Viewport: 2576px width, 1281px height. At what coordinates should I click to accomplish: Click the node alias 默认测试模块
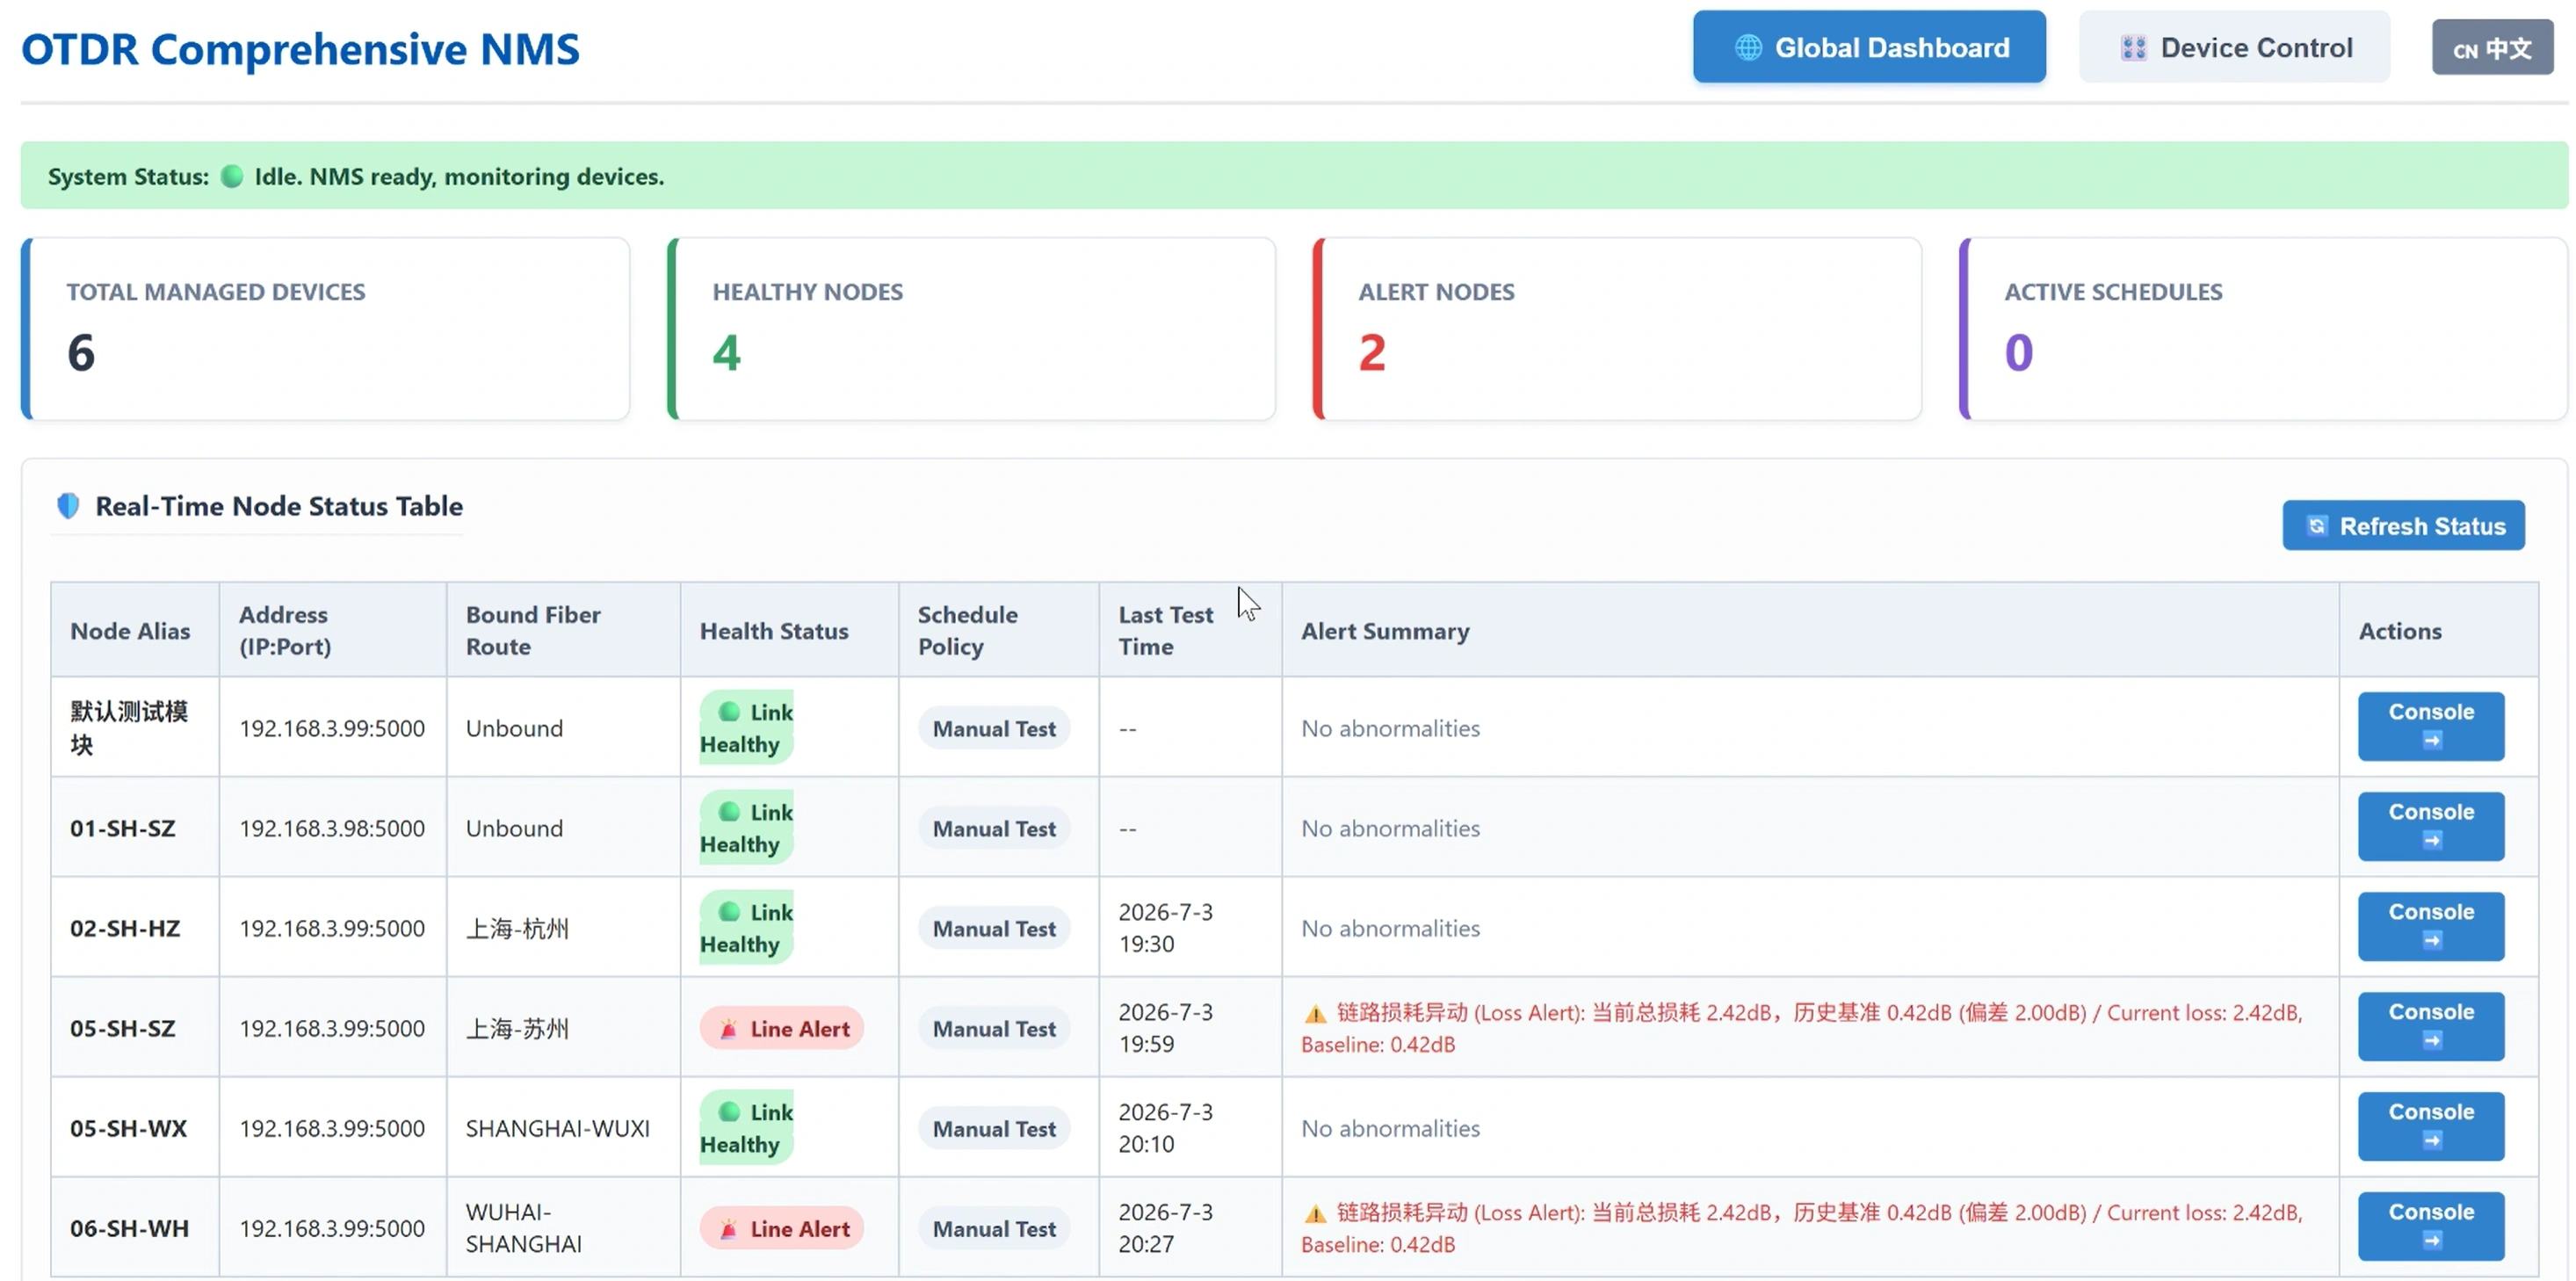click(129, 727)
